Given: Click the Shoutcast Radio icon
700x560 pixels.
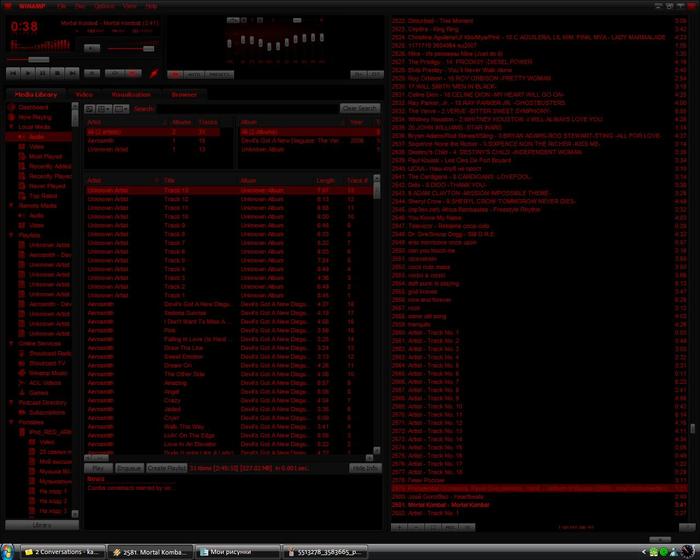Looking at the screenshot, I should point(21,353).
